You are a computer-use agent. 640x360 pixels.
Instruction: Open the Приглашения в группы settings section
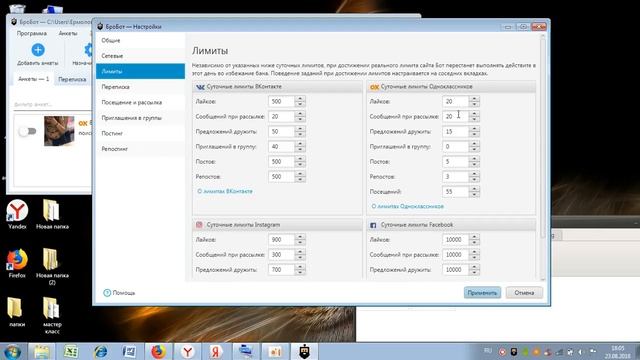[x=140, y=118]
